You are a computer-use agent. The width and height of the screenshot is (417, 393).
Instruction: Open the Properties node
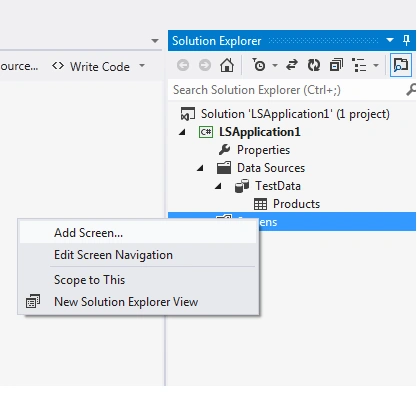[x=263, y=150]
